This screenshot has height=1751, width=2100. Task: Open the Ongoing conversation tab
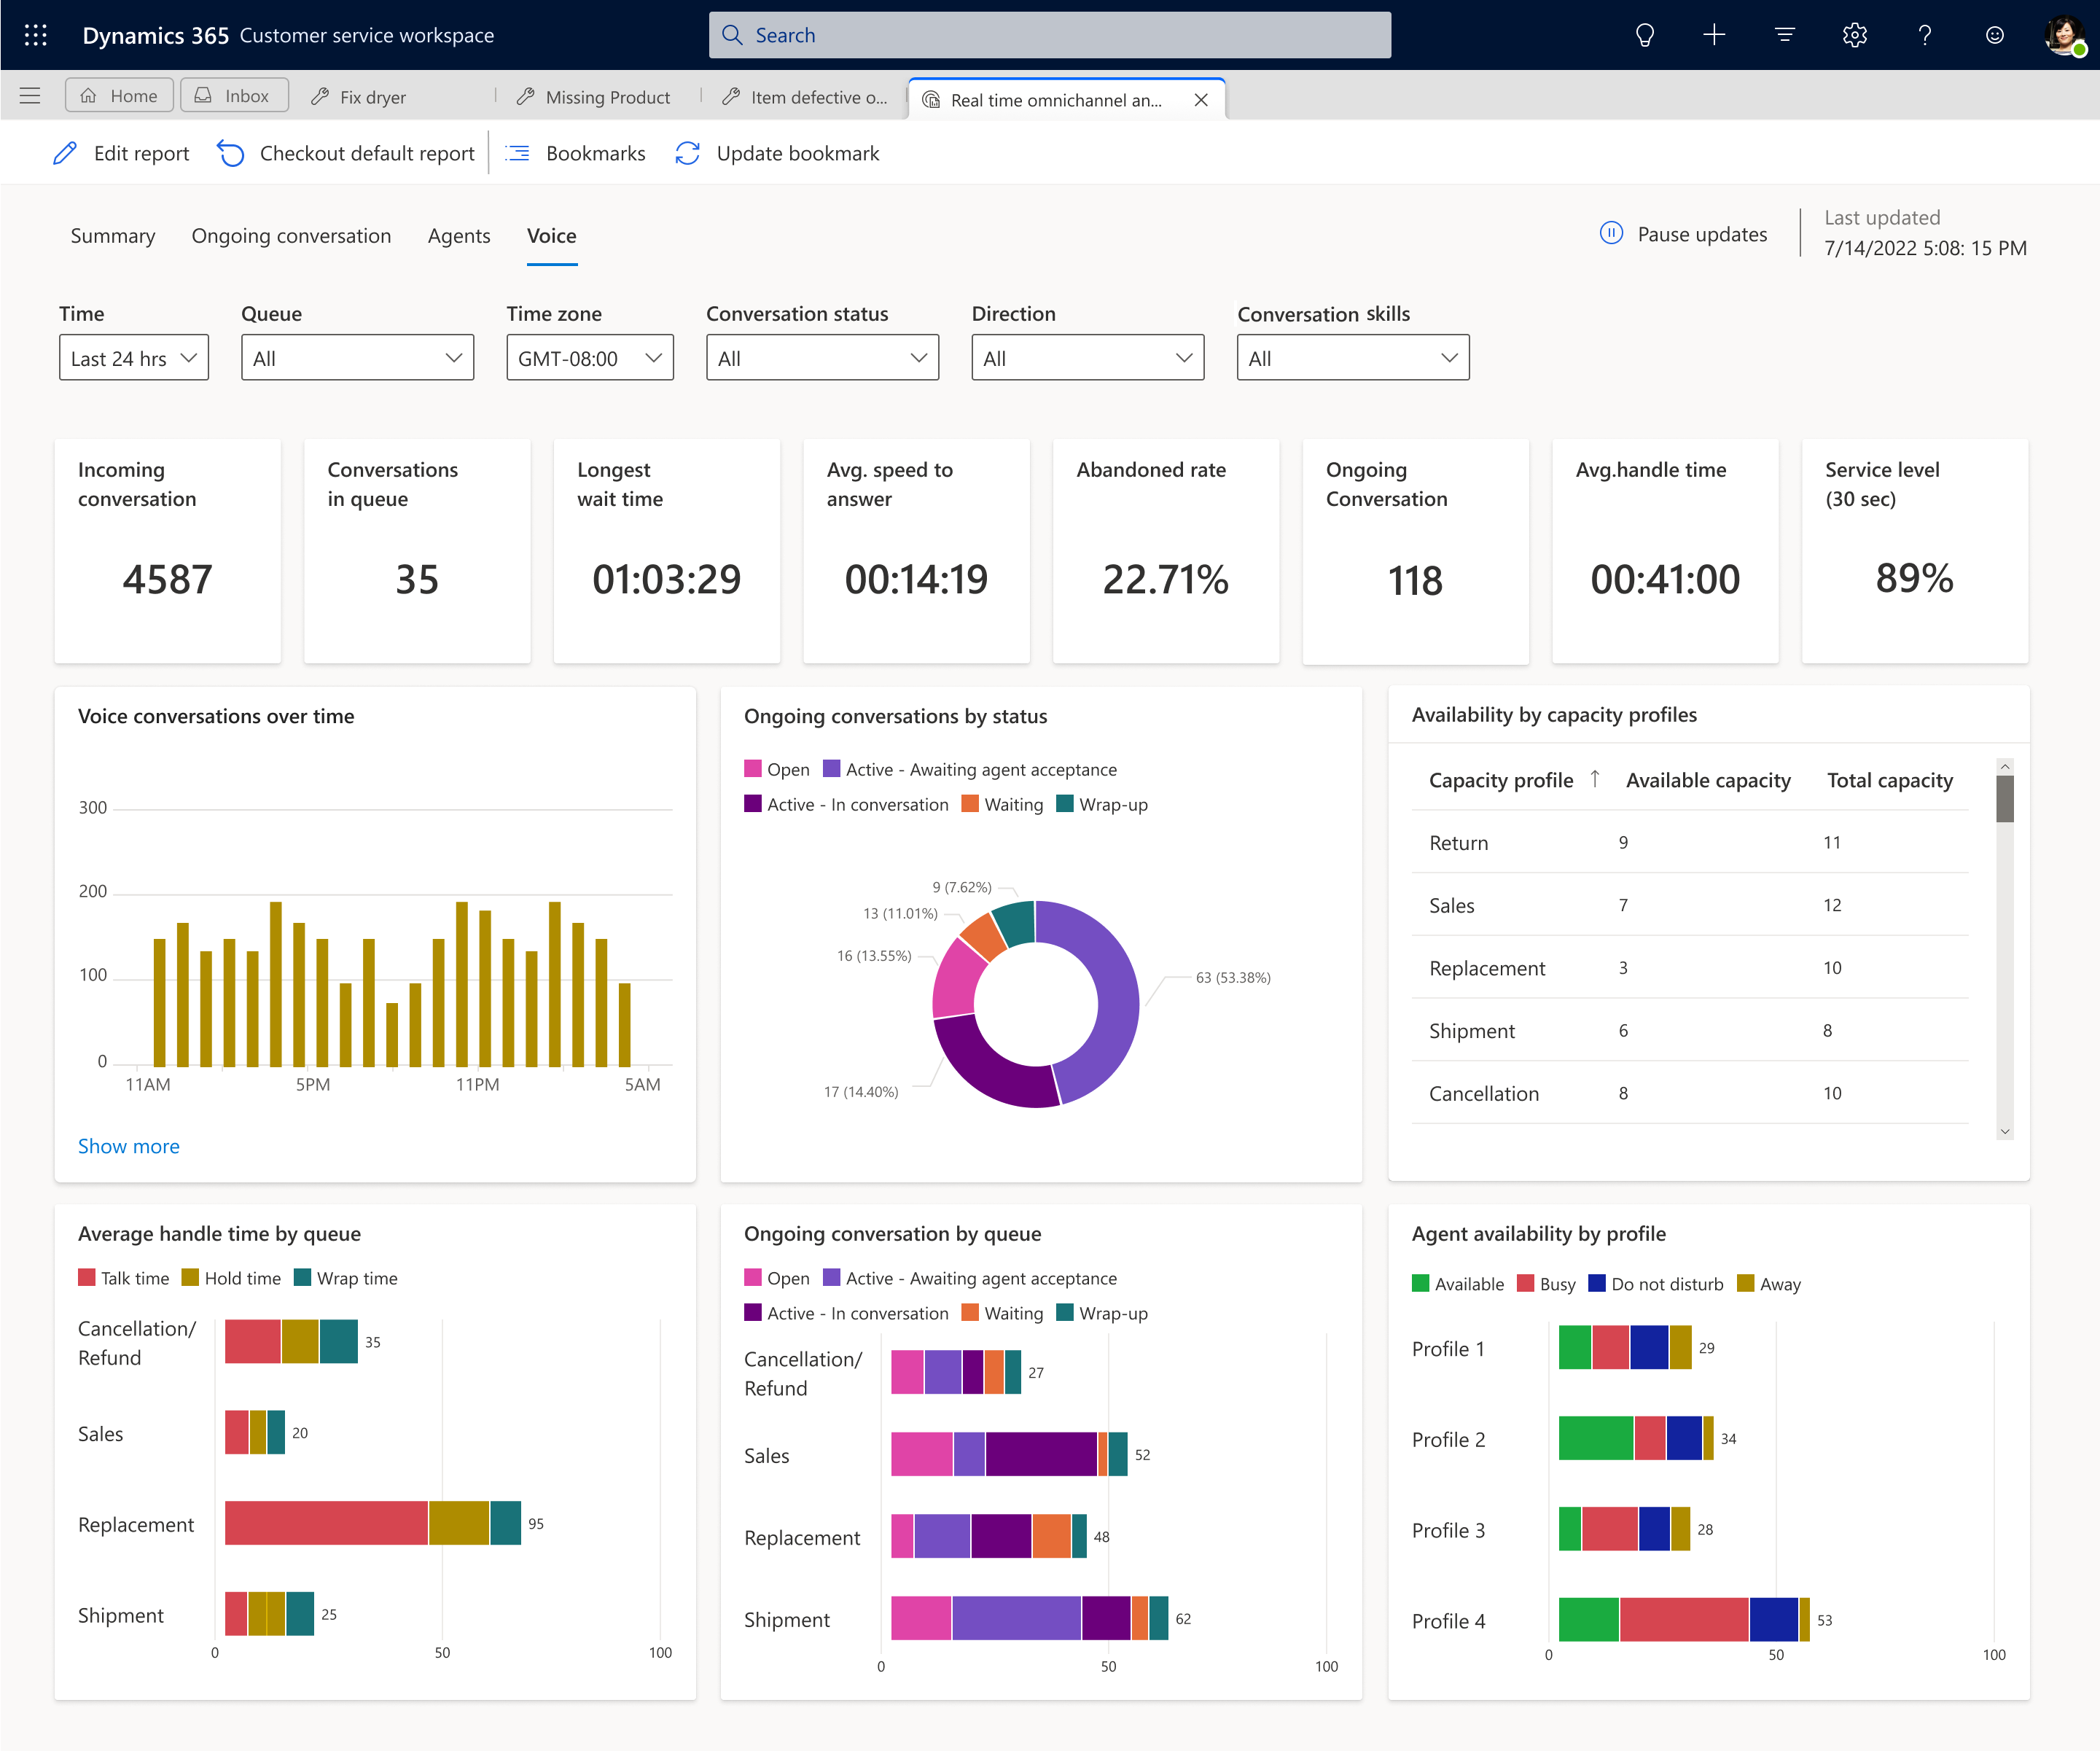293,234
